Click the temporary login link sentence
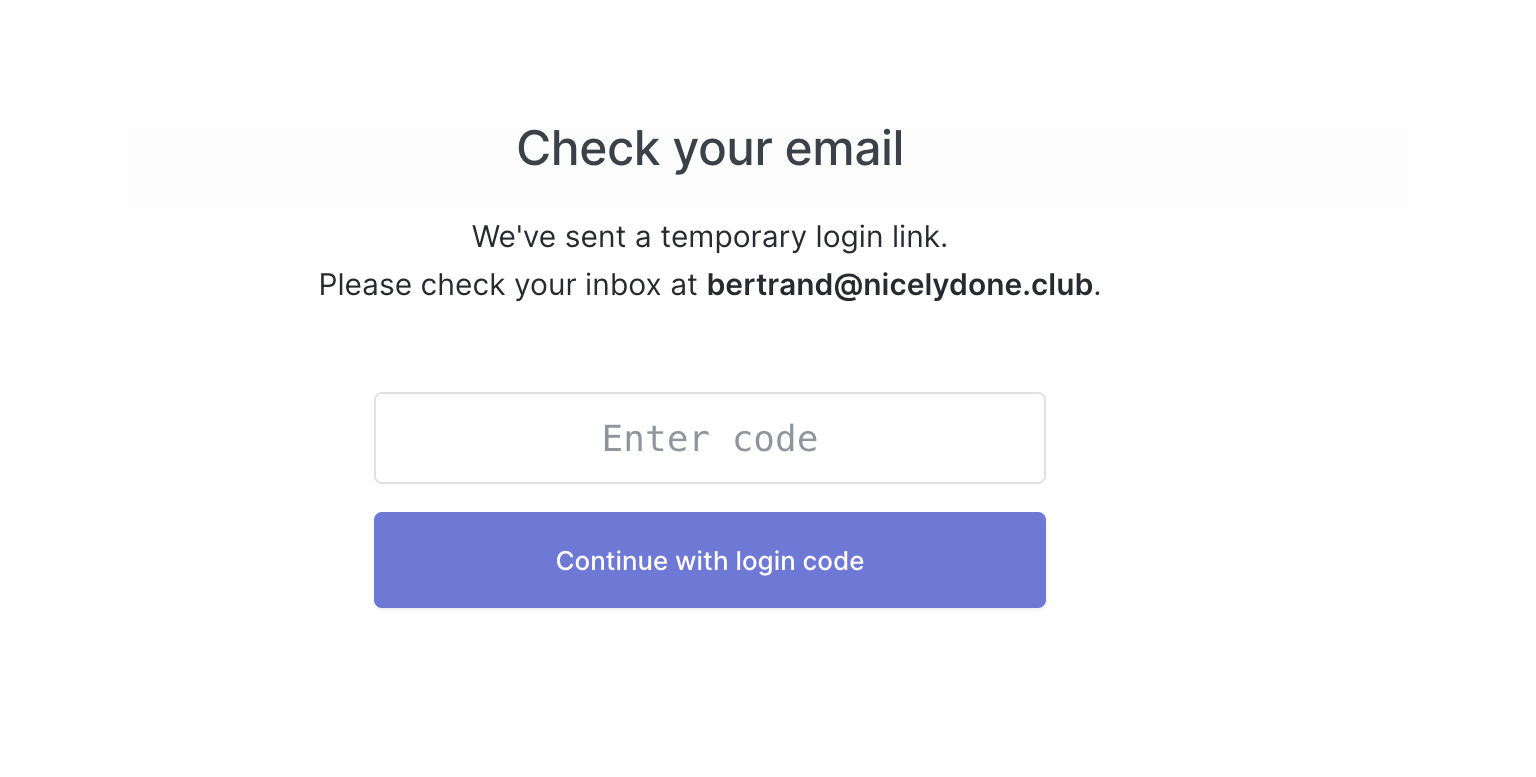Image resolution: width=1536 pixels, height=777 pixels. click(709, 237)
